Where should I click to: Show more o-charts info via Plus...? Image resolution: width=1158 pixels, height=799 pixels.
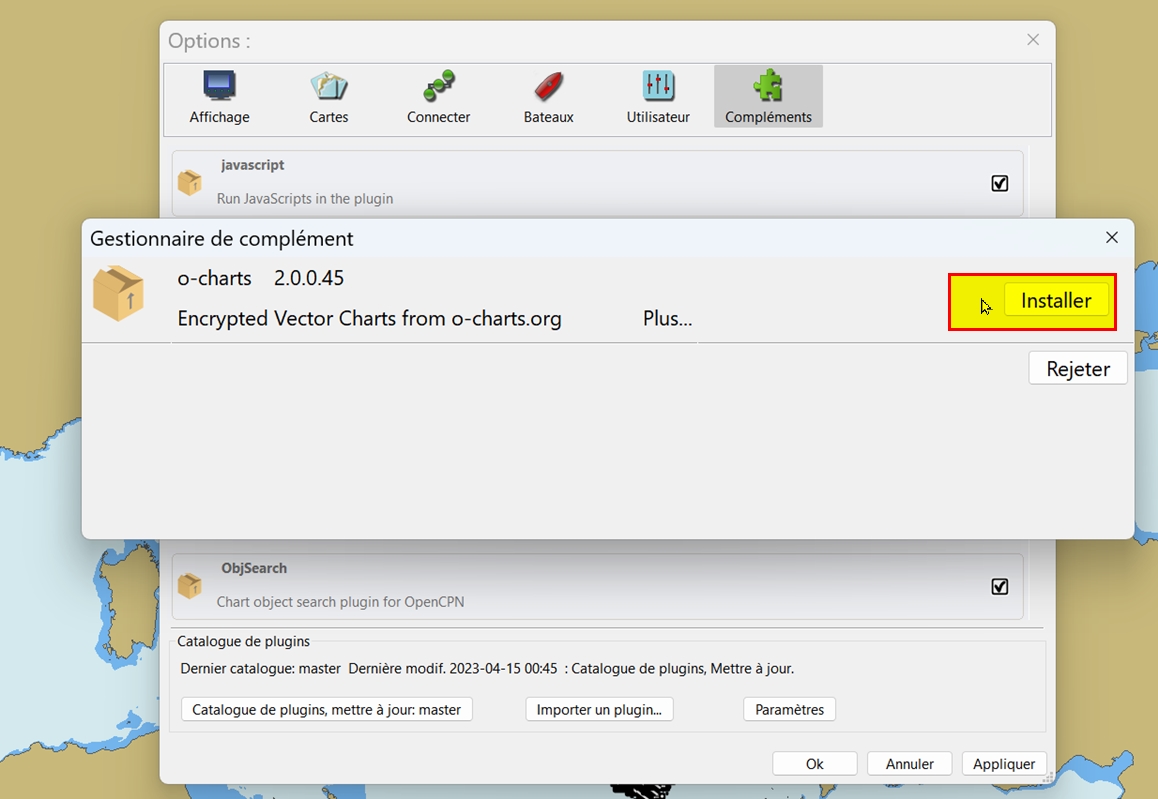tap(668, 318)
